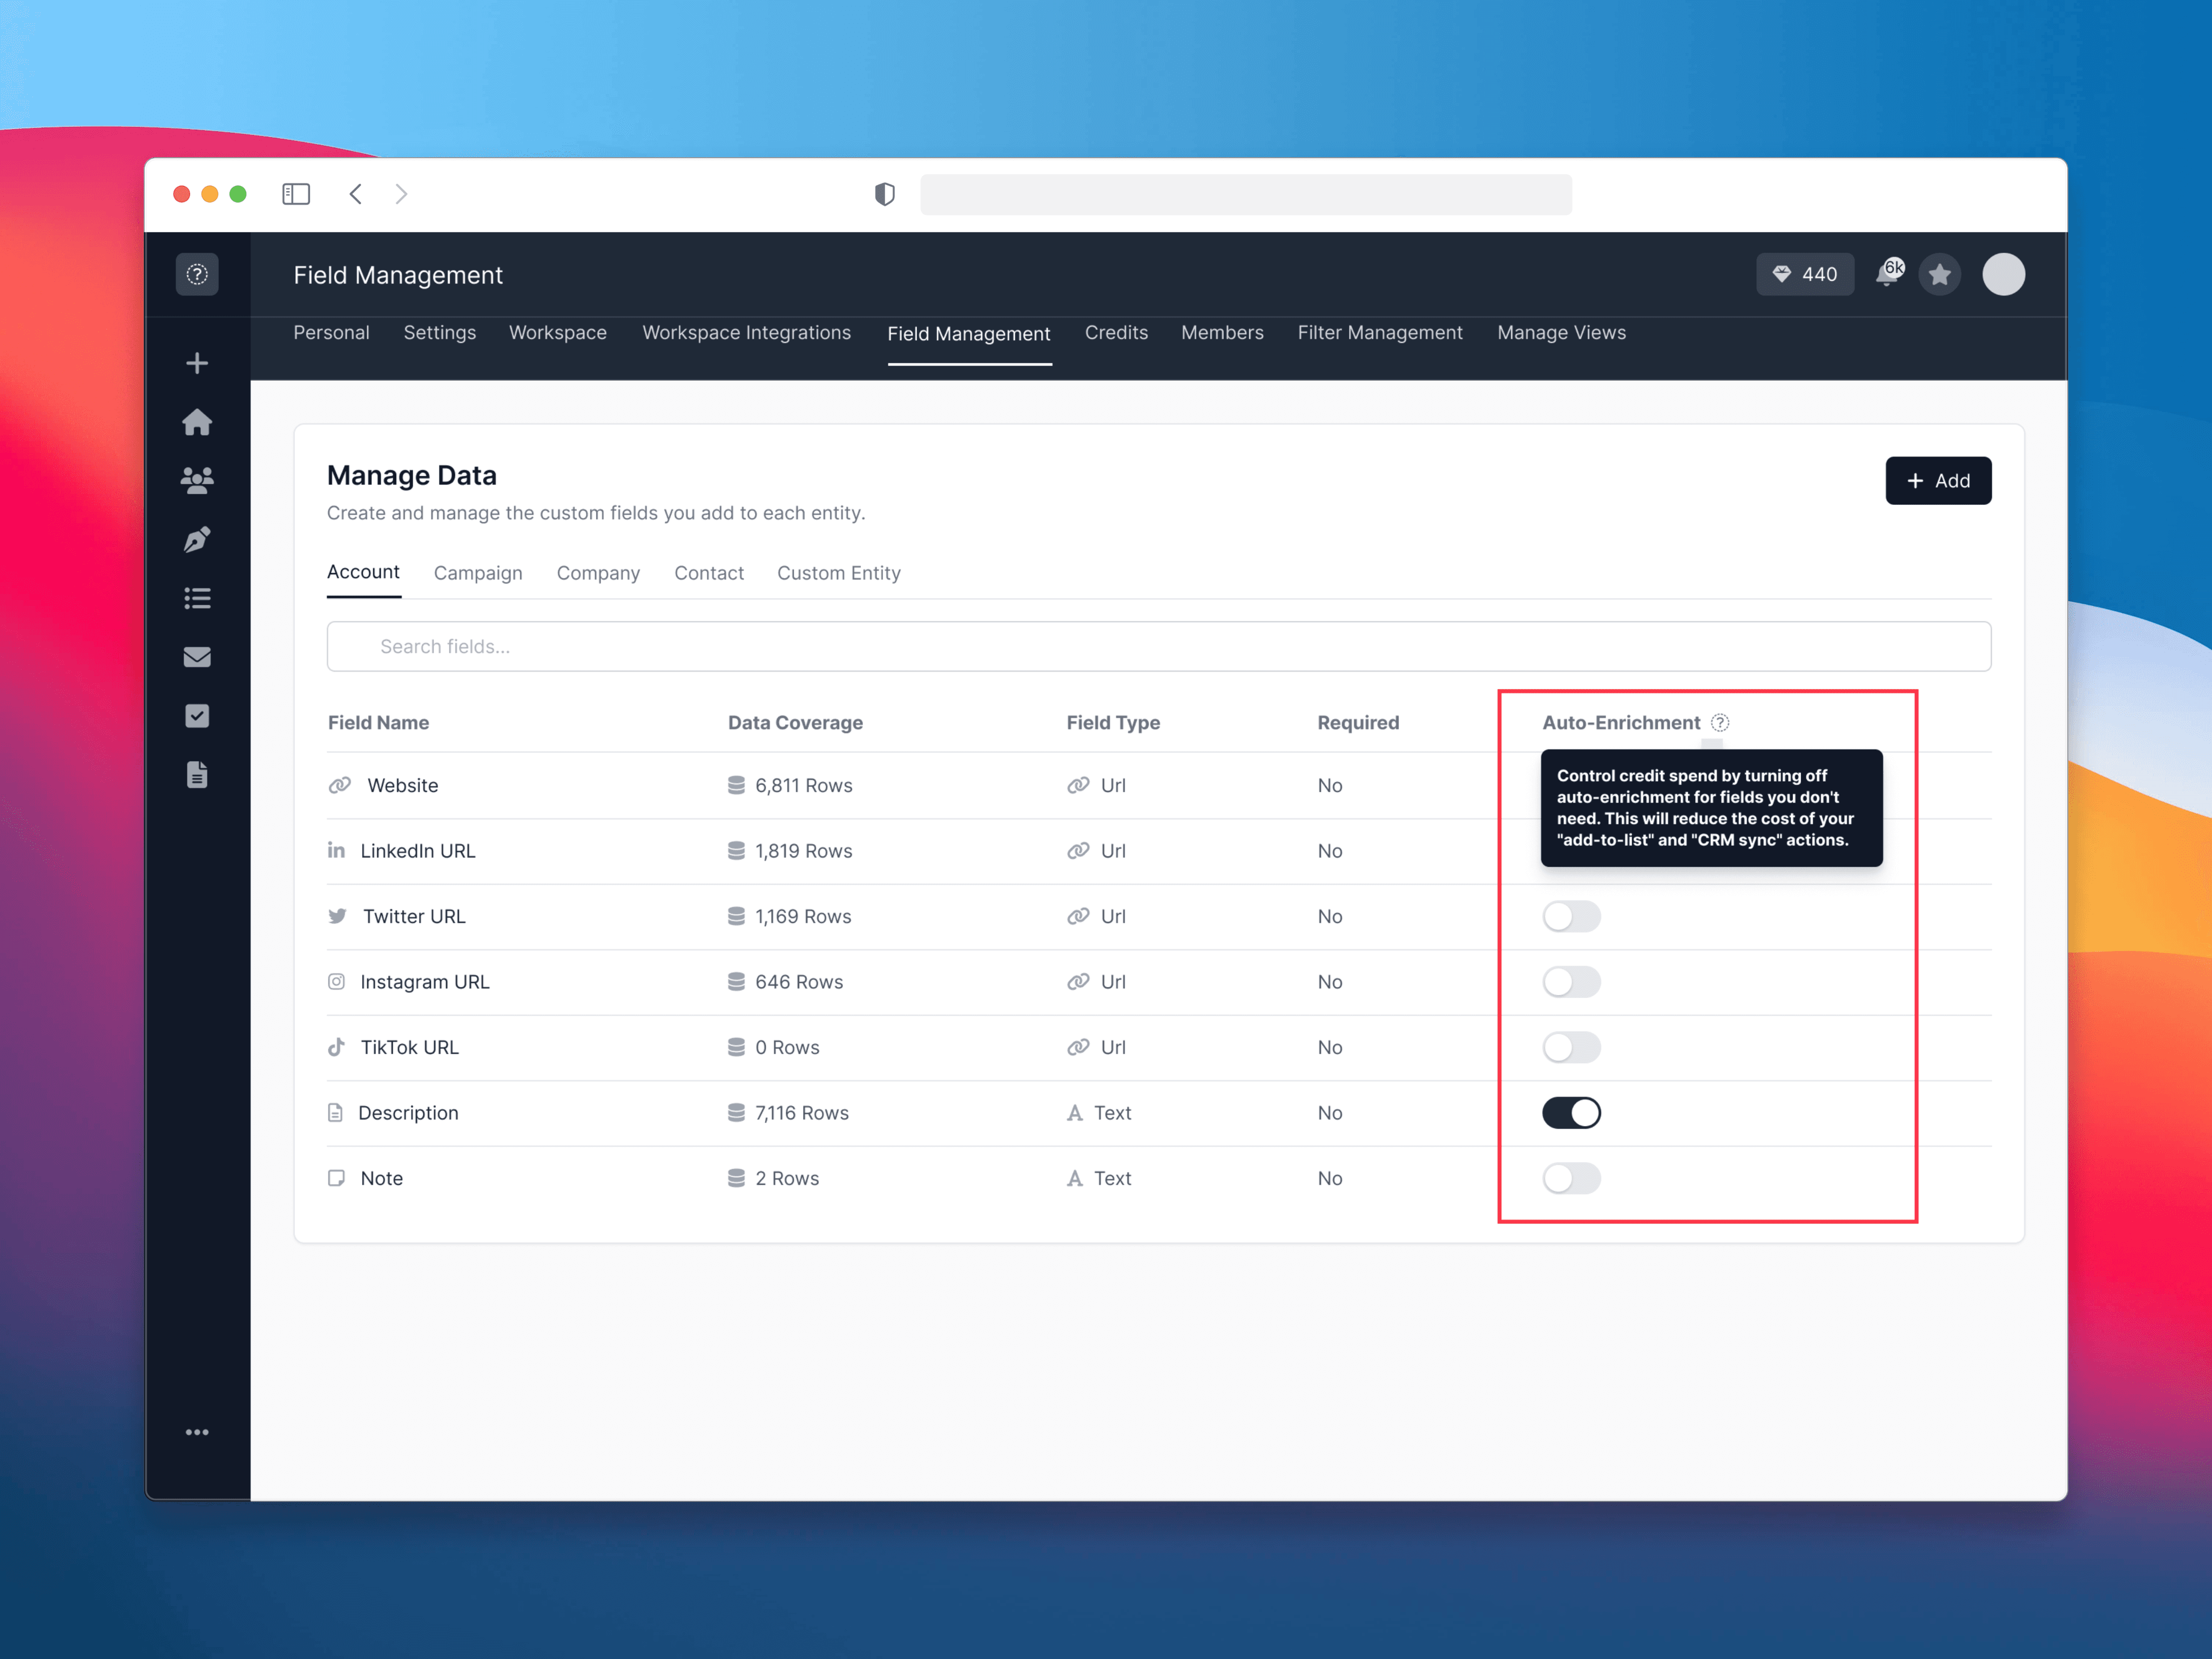Click the plus icon in sidebar
2212x1659 pixels.
coord(197,363)
